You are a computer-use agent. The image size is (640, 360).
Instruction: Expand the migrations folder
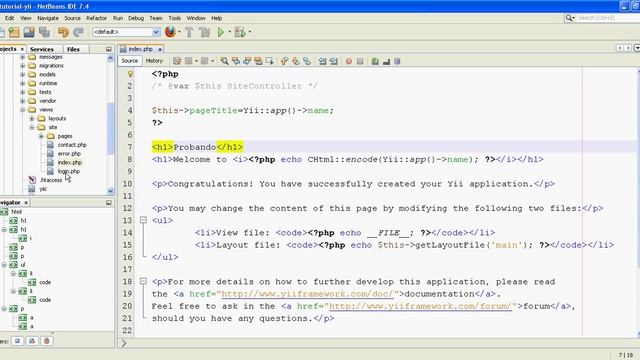[x=22, y=66]
